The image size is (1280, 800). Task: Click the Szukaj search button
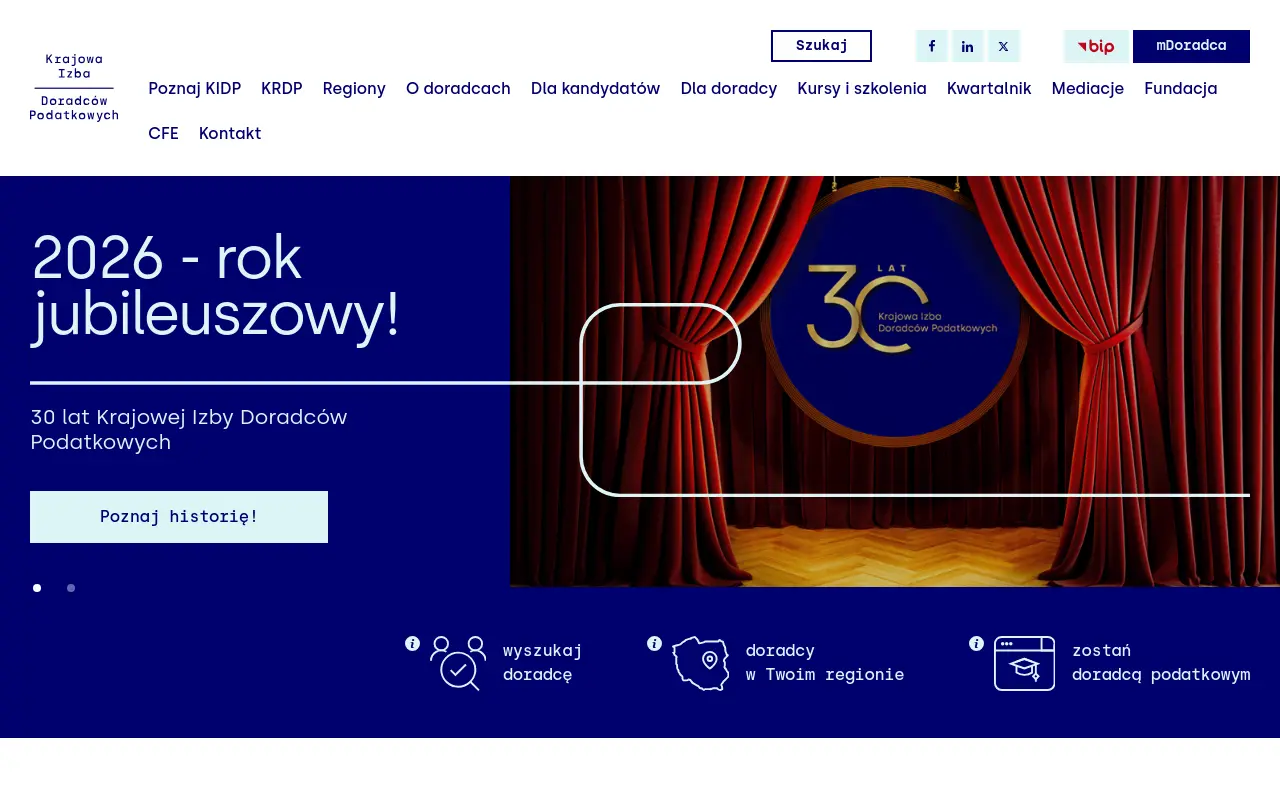(821, 46)
